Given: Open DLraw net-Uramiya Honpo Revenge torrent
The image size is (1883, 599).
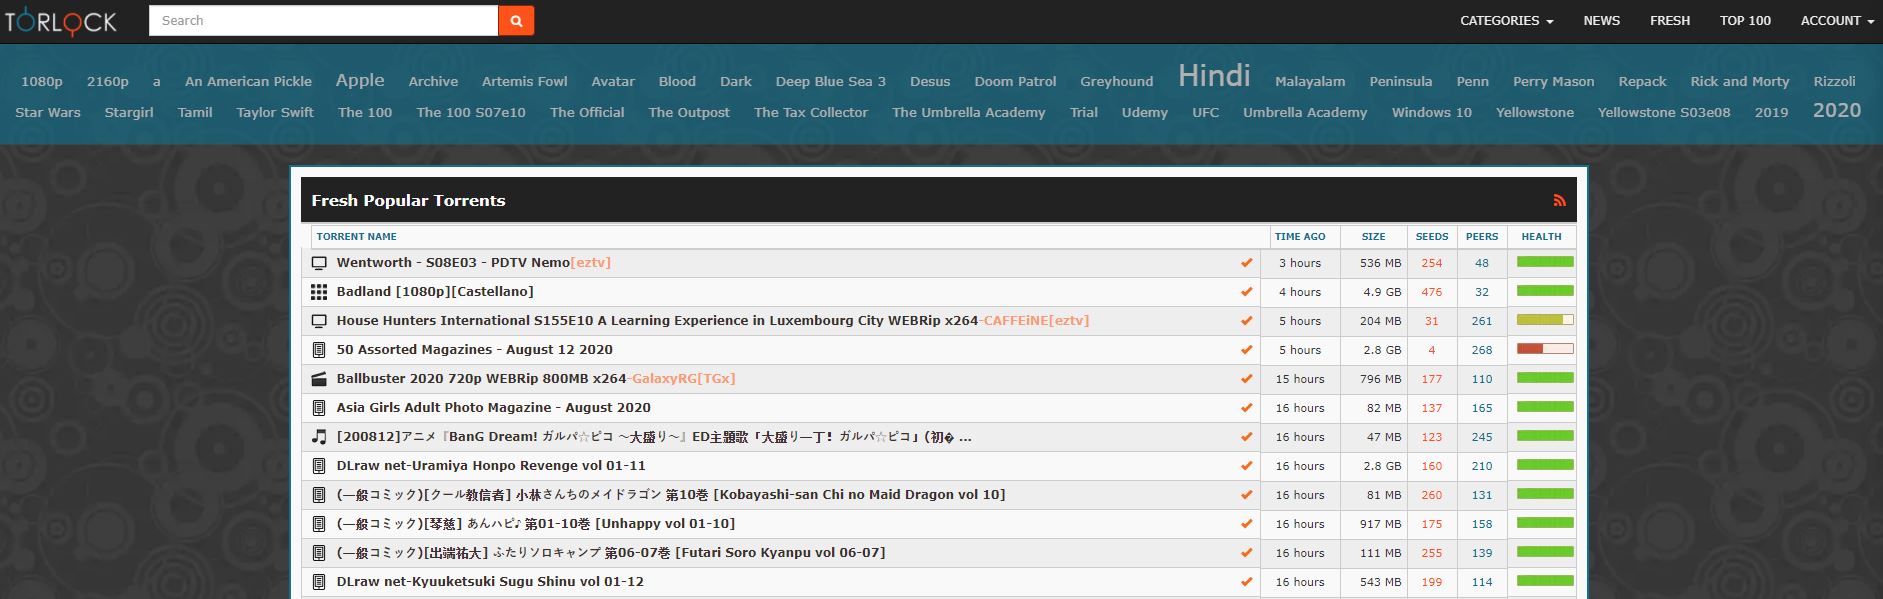Looking at the screenshot, I should 491,466.
